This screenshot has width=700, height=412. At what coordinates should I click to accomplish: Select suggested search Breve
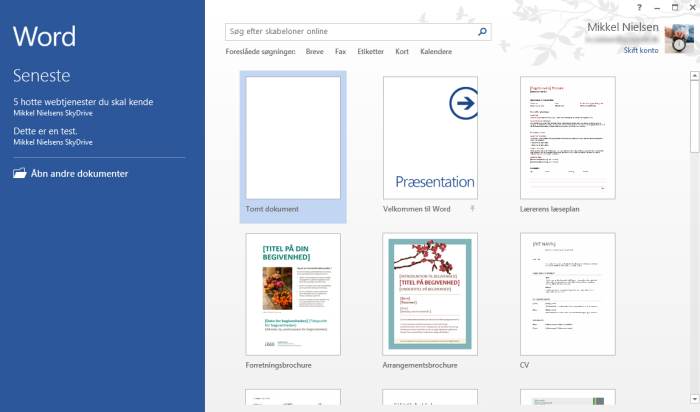click(x=314, y=51)
